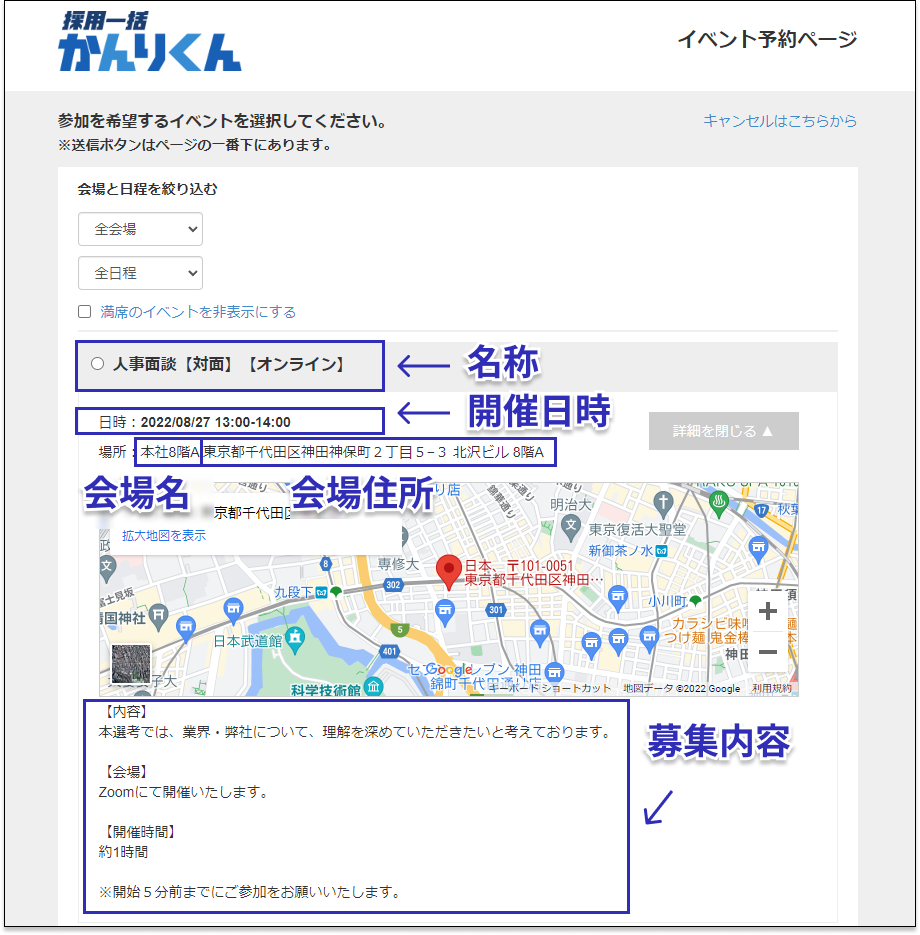Image resolution: width=920 pixels, height=935 pixels.
Task: Collapse the event details with 詳細を閉じる
Action: (723, 430)
